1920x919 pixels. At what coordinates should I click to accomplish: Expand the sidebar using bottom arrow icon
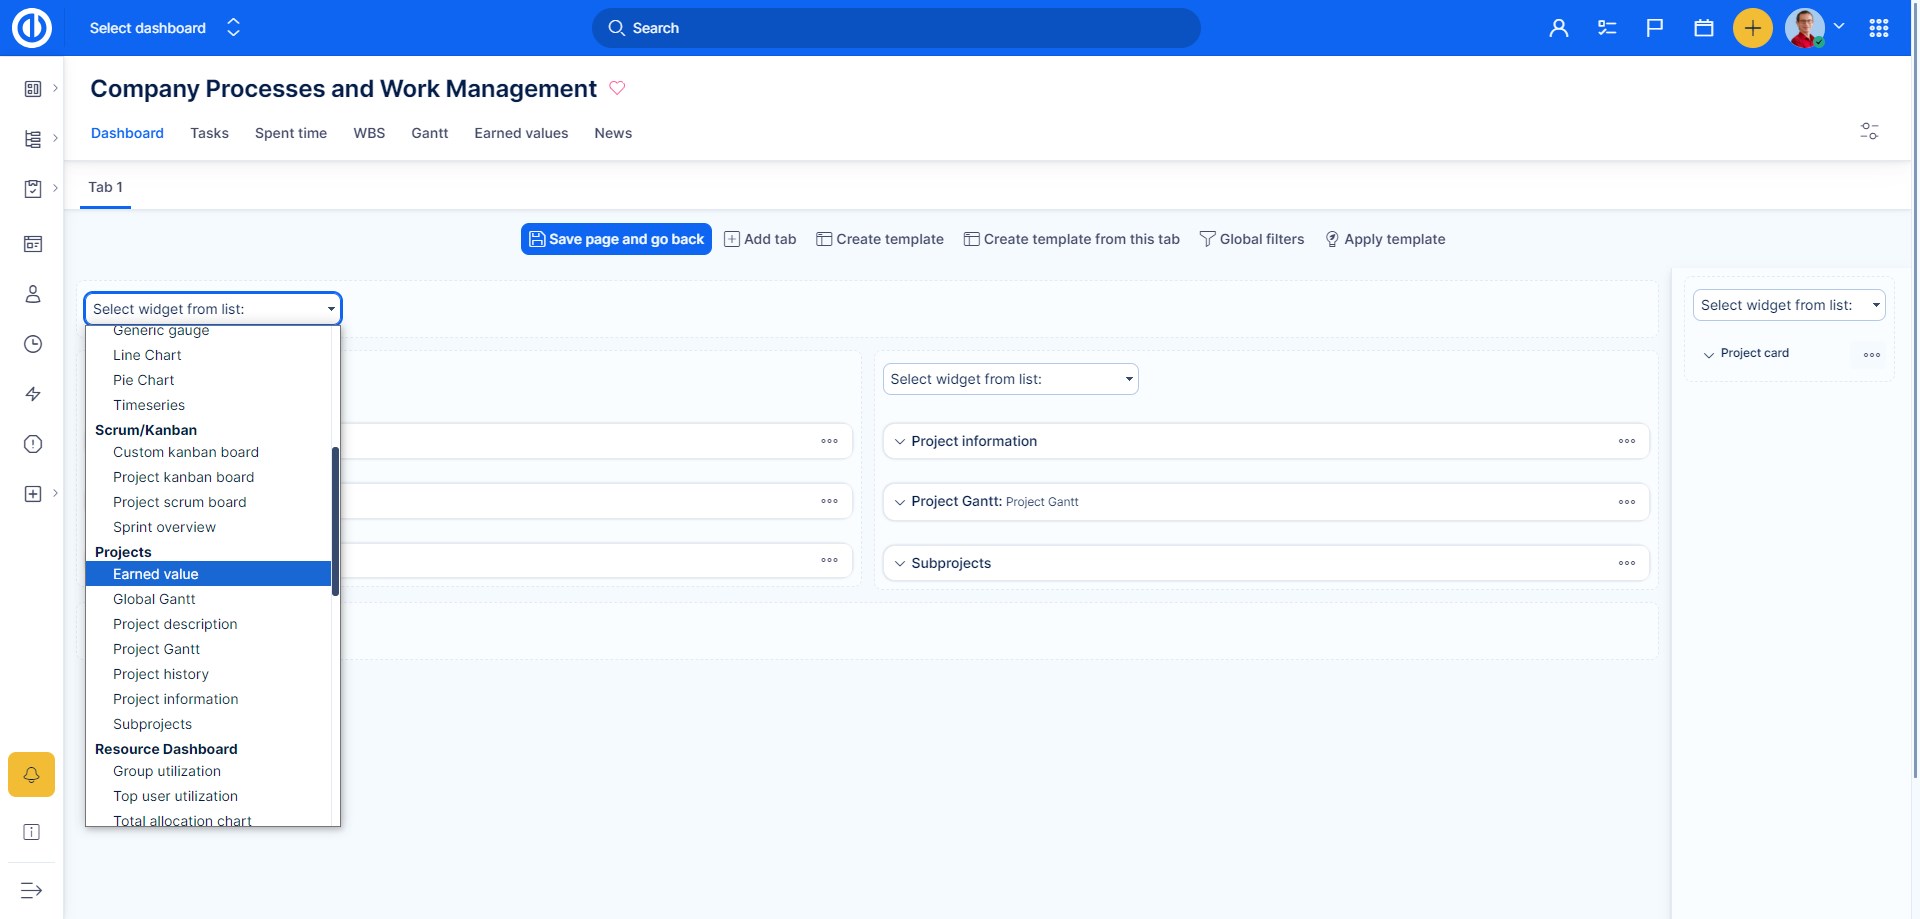pos(31,890)
